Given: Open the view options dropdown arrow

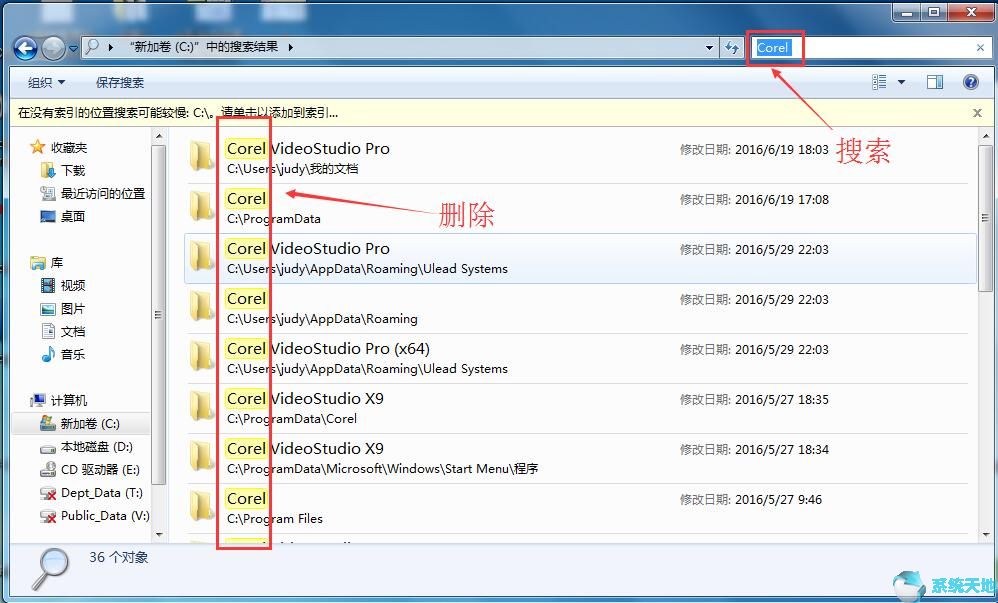Looking at the screenshot, I should (x=901, y=82).
